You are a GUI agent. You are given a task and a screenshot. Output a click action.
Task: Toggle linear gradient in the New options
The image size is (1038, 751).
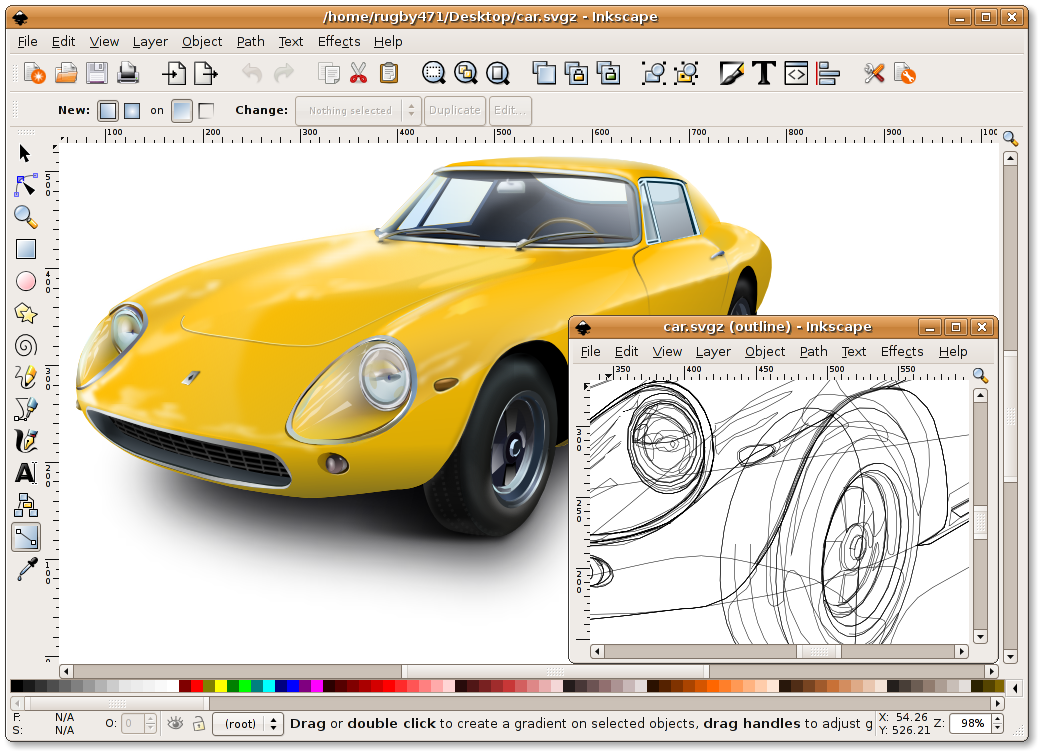107,110
